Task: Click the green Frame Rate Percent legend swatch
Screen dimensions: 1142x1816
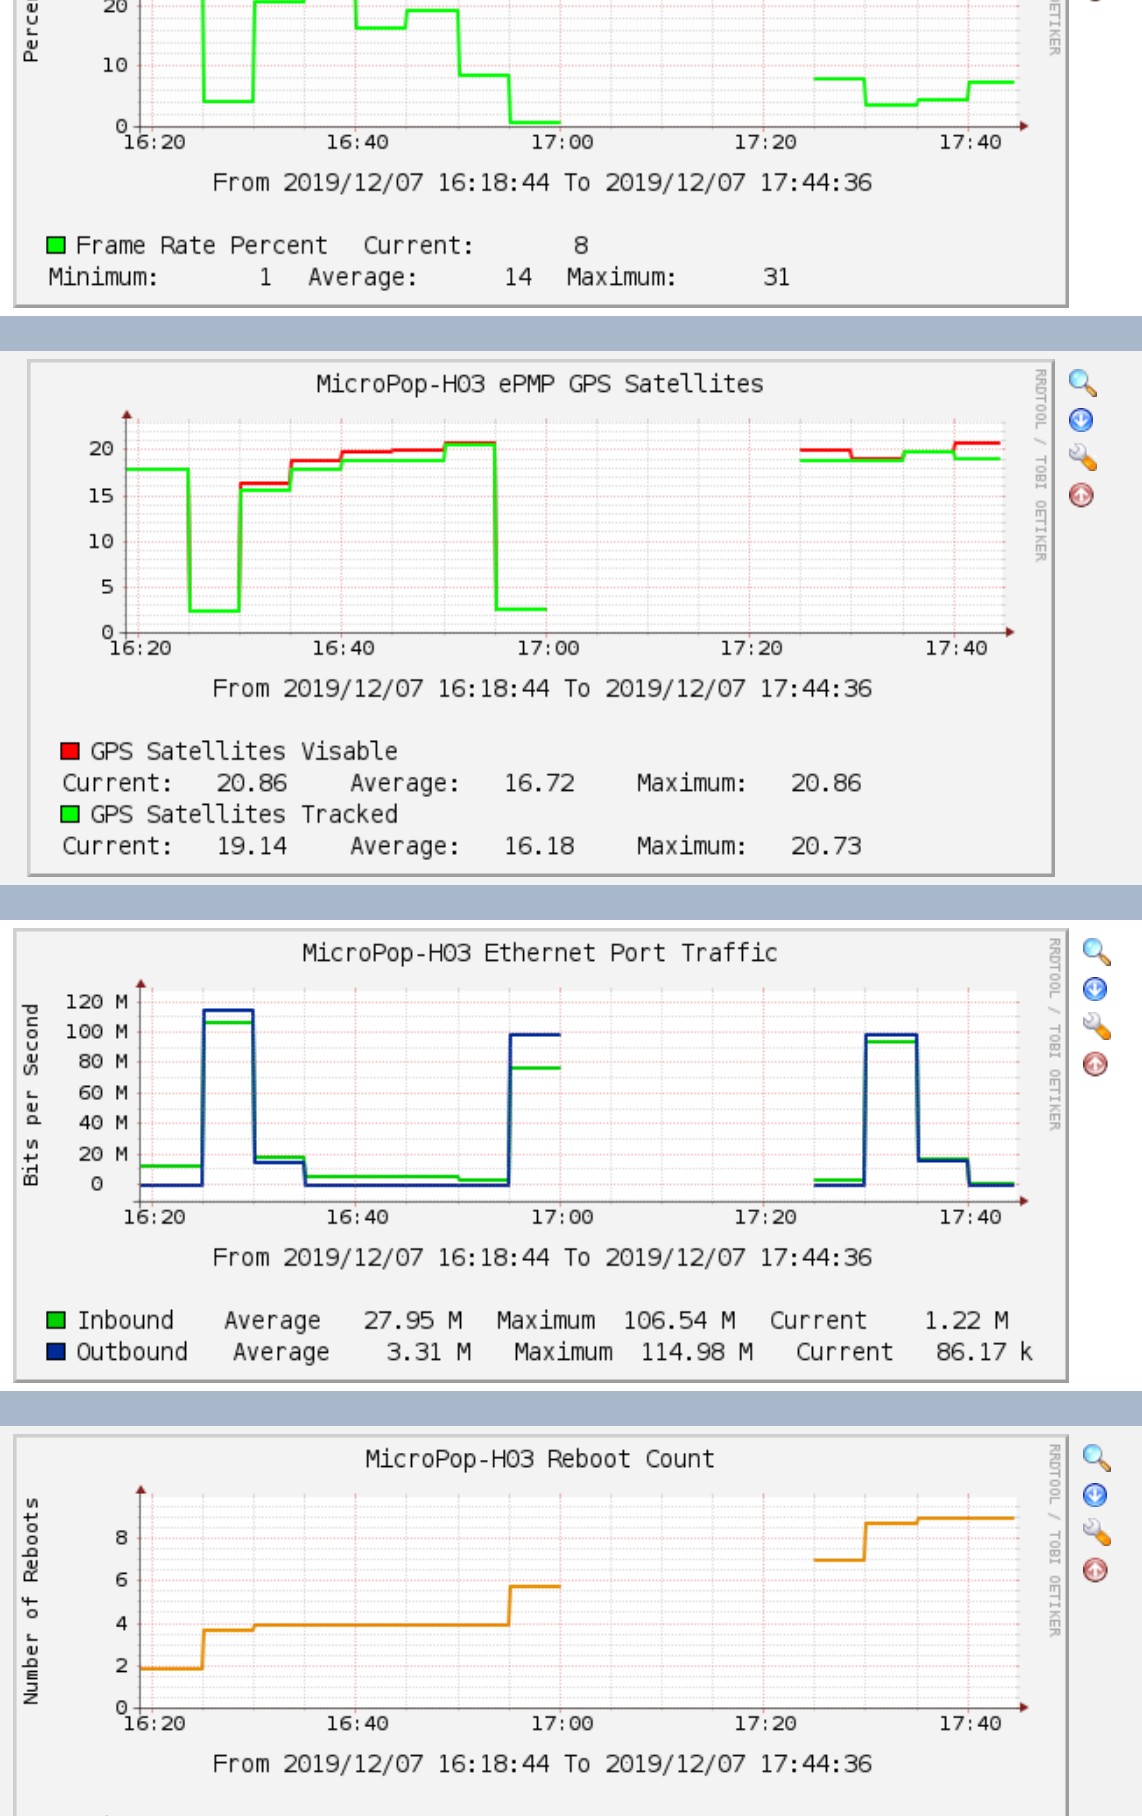Action: 56,245
